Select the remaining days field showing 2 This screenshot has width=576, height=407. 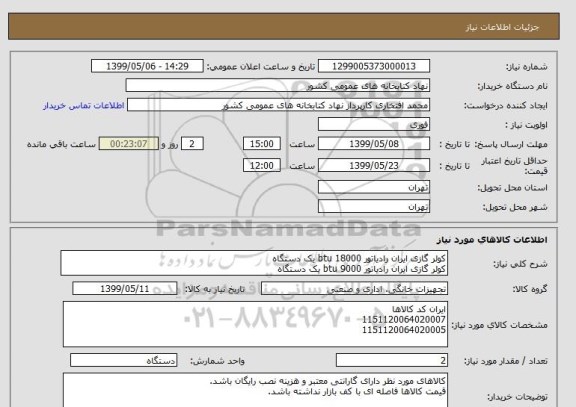point(192,144)
